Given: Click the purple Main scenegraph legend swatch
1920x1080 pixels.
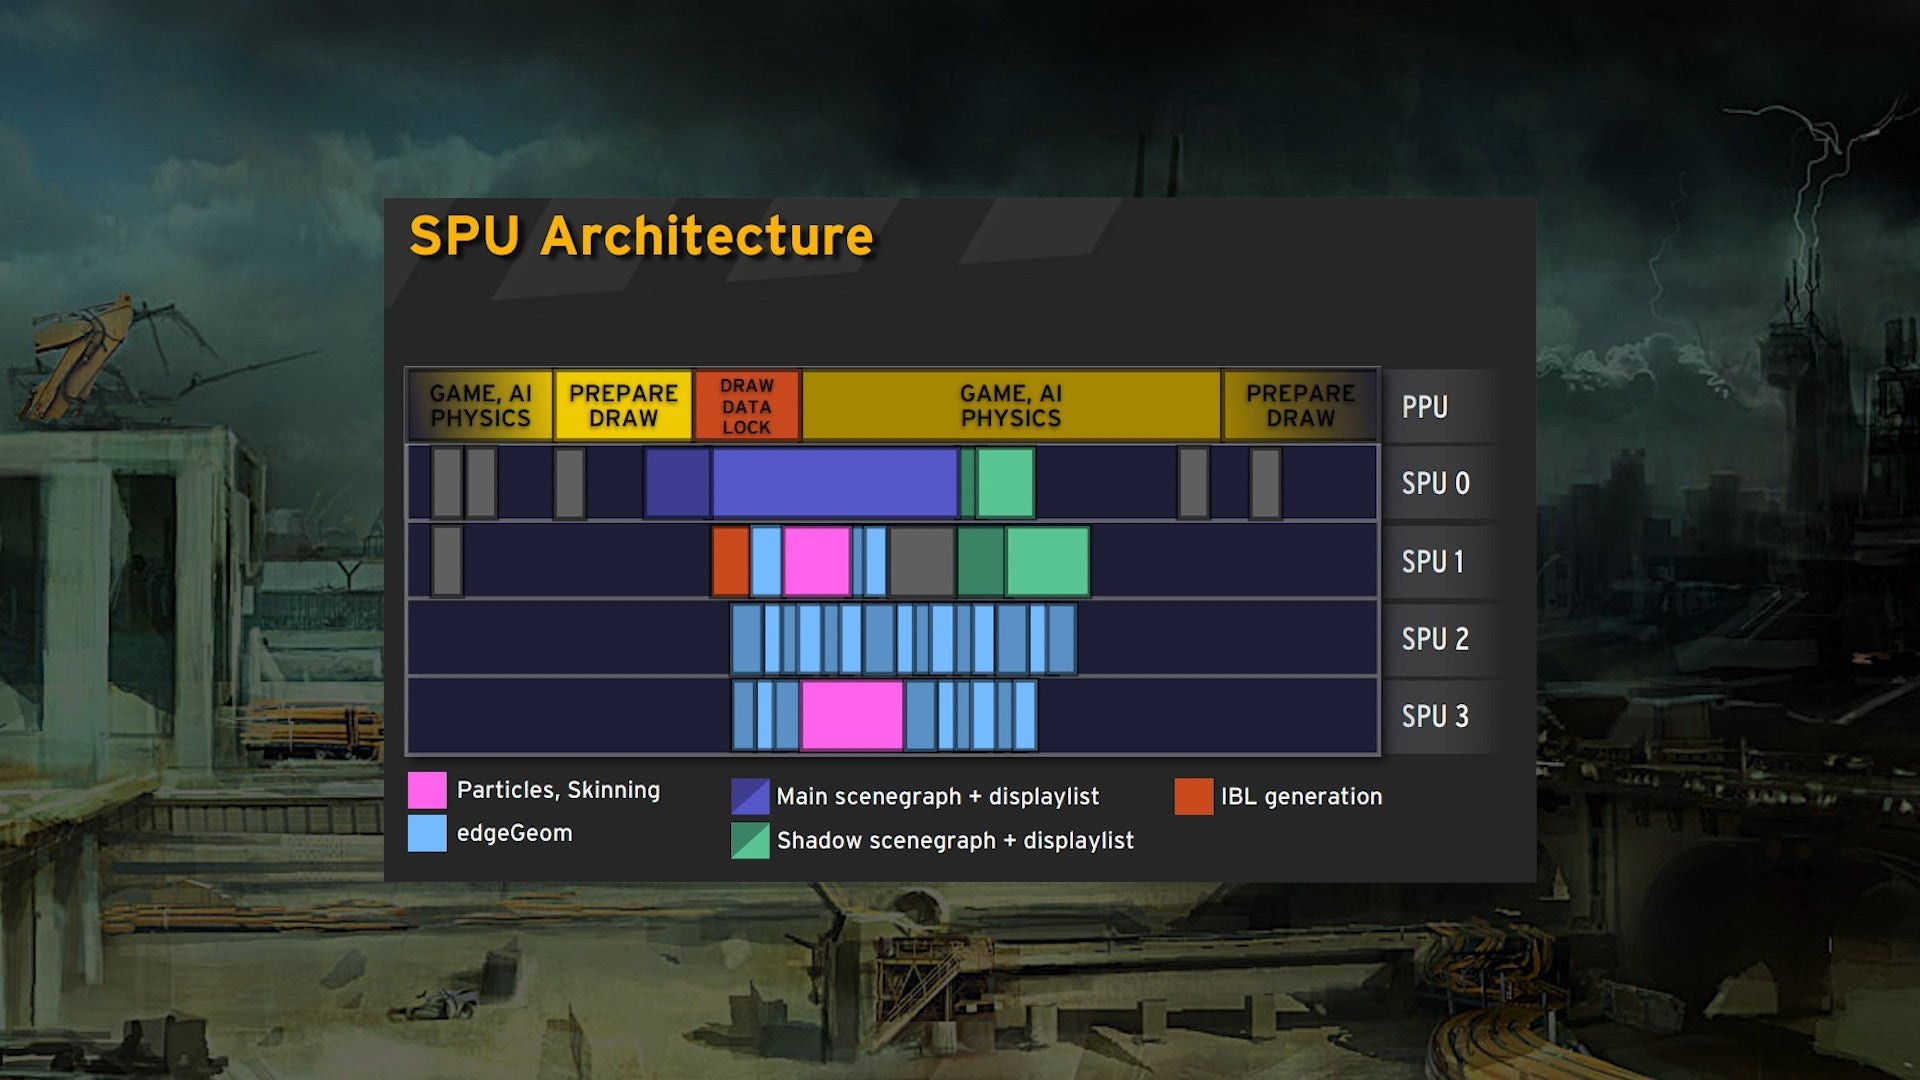Looking at the screenshot, I should (x=750, y=797).
